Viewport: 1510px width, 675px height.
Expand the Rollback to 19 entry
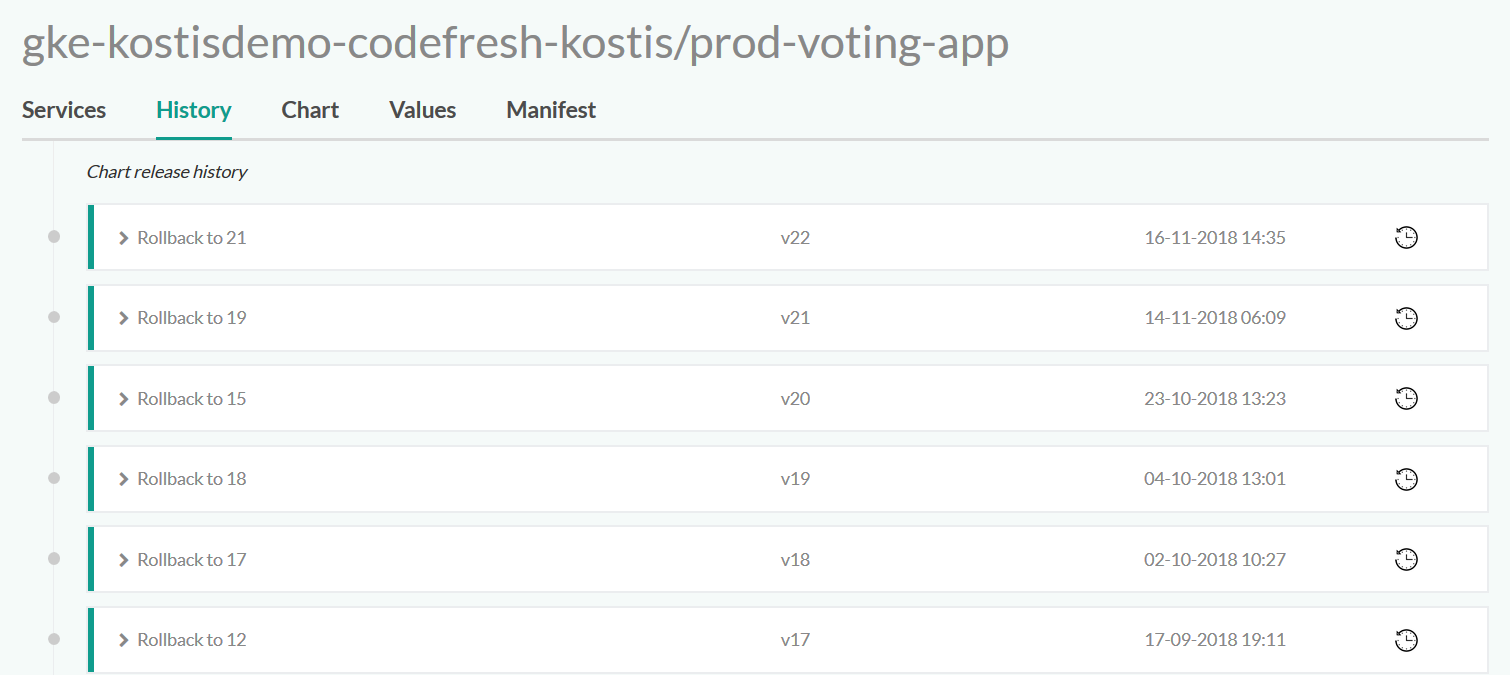pyautogui.click(x=124, y=318)
